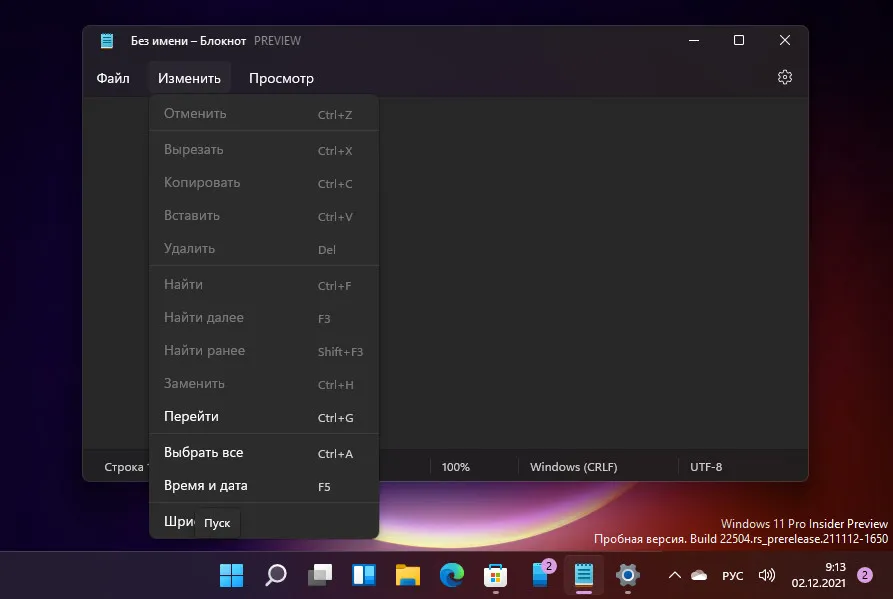This screenshot has width=893, height=599.
Task: Switch input language via РУС indicator
Action: (733, 575)
